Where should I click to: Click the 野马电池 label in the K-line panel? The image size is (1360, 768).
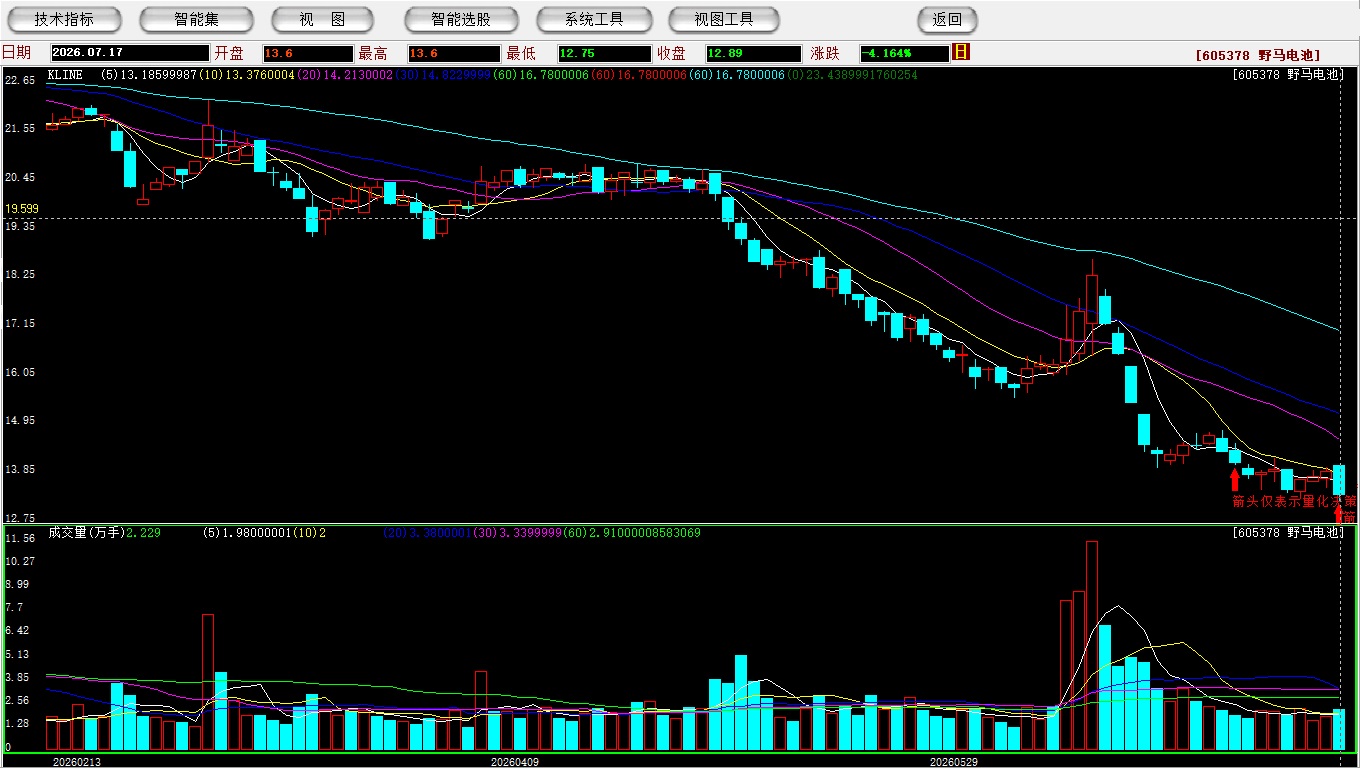coord(1311,75)
